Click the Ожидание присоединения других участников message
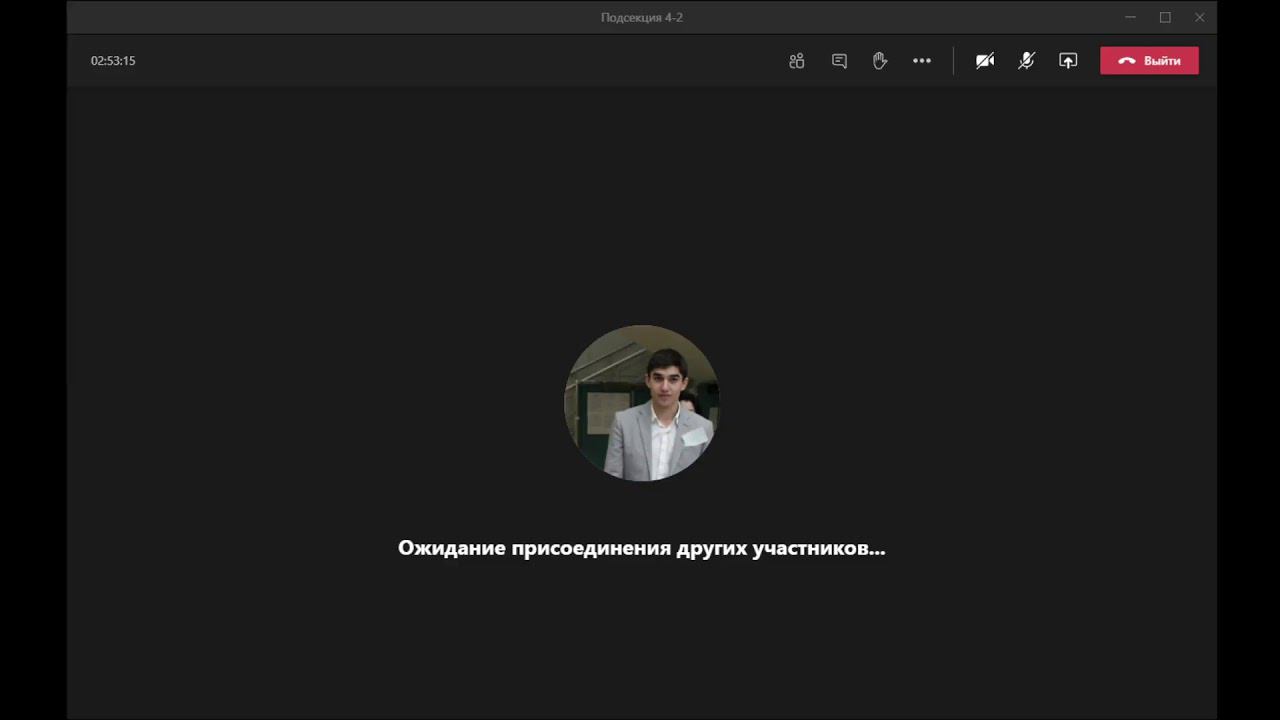 (x=641, y=548)
